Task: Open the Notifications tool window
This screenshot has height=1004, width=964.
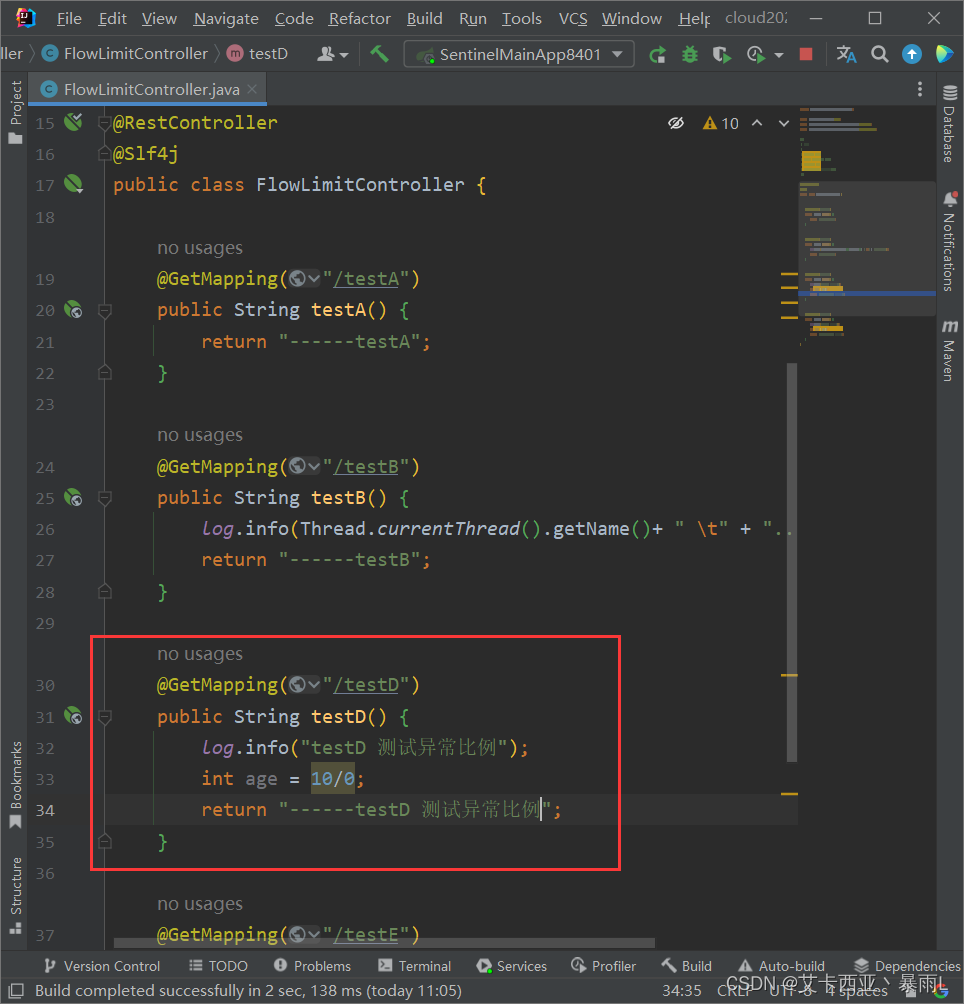Action: pyautogui.click(x=949, y=241)
